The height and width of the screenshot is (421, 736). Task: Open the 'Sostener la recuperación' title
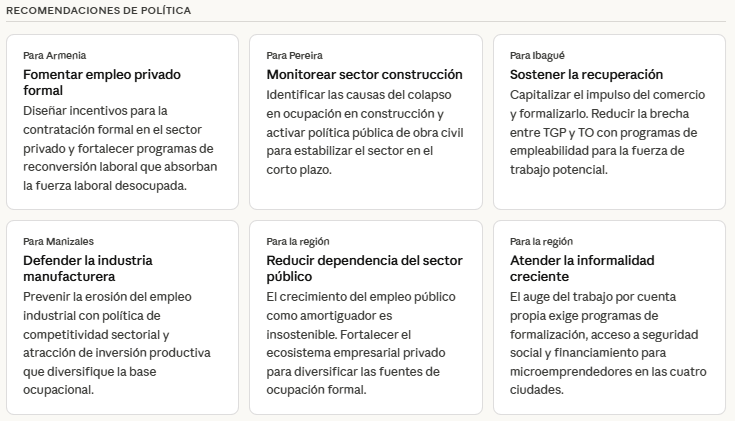[x=586, y=74]
